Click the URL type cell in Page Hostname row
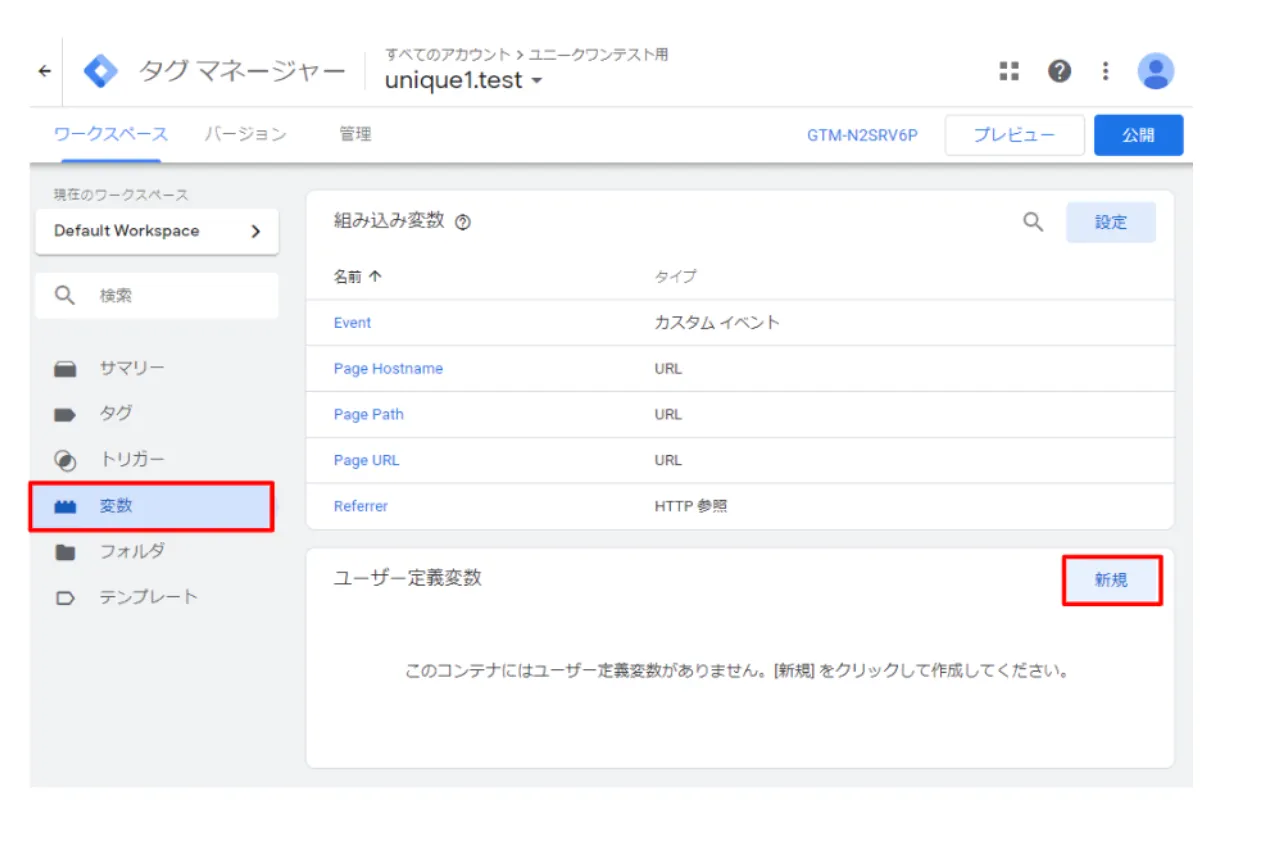This screenshot has height=864, width=1264. coord(668,369)
